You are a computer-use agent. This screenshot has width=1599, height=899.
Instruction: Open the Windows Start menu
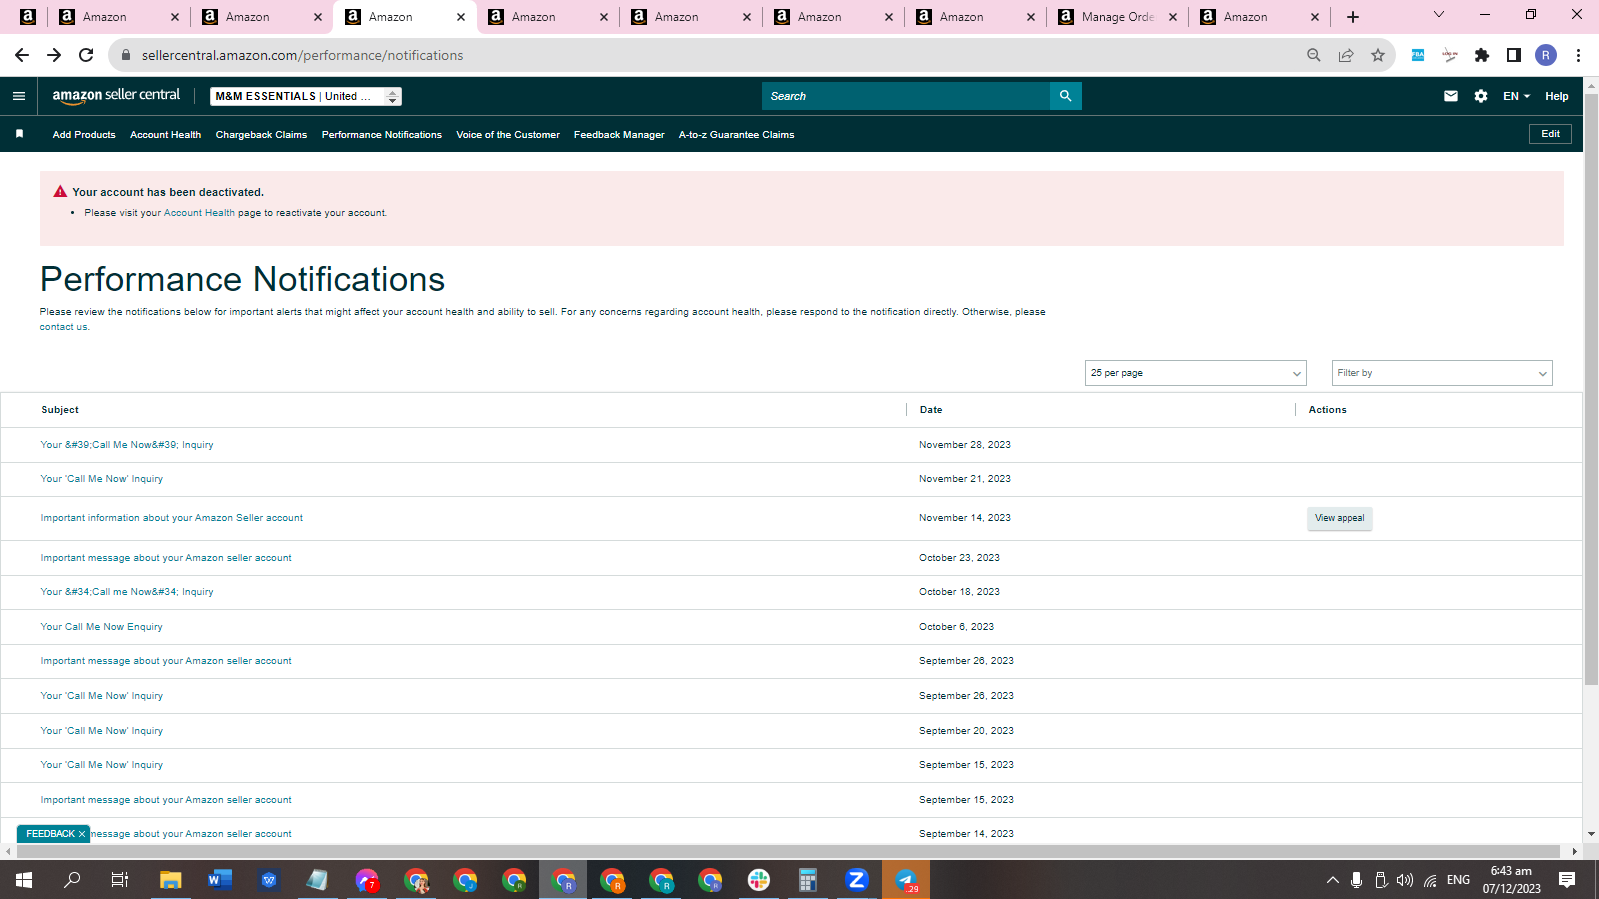pyautogui.click(x=24, y=880)
